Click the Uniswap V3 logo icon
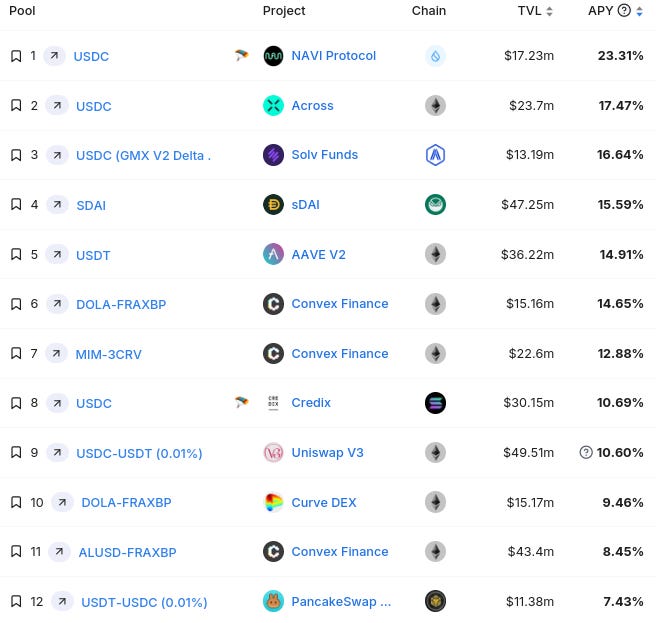Viewport: 656px width, 623px height. [x=273, y=452]
